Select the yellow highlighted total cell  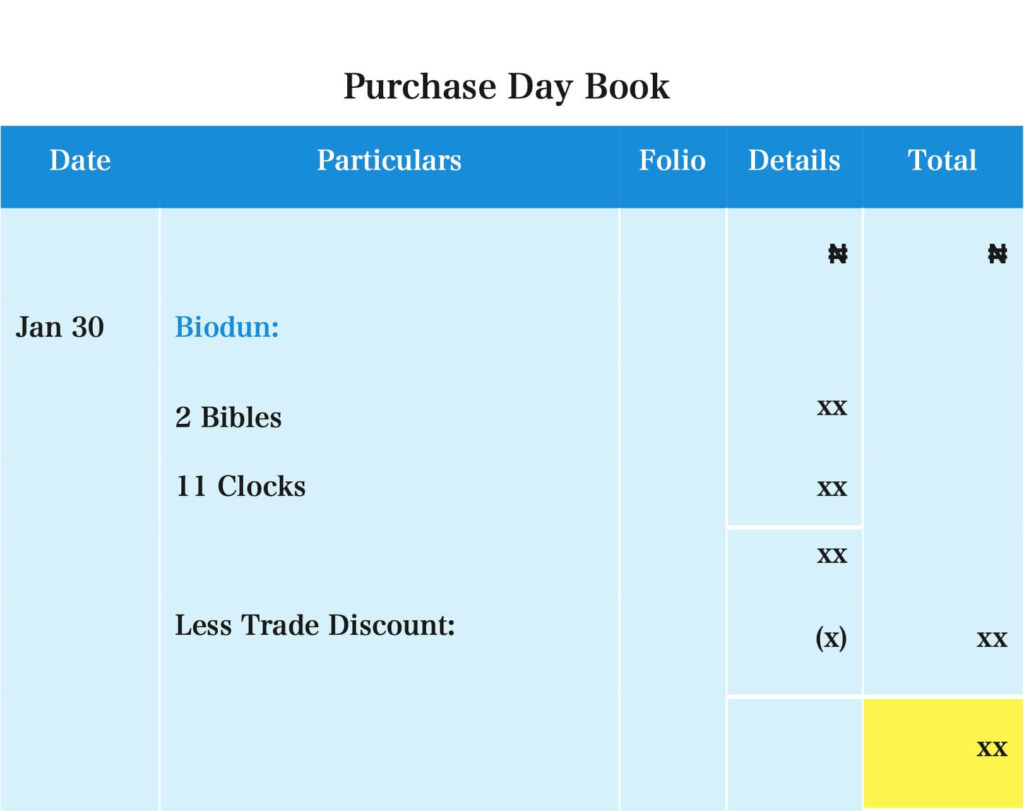[x=942, y=750]
